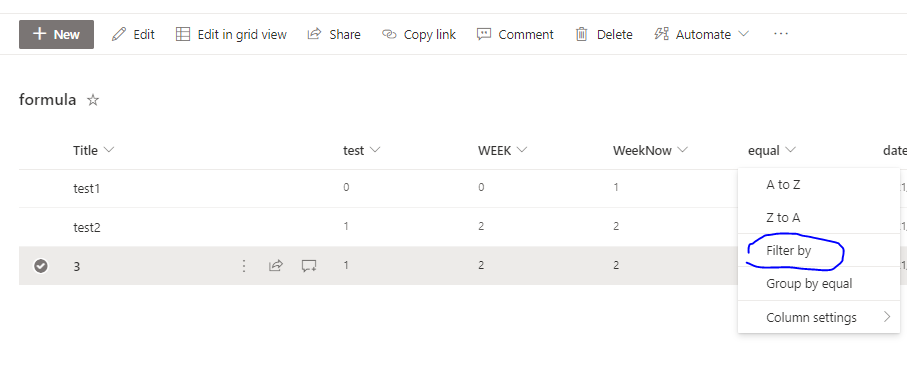Click the Edit pencil icon

119,34
